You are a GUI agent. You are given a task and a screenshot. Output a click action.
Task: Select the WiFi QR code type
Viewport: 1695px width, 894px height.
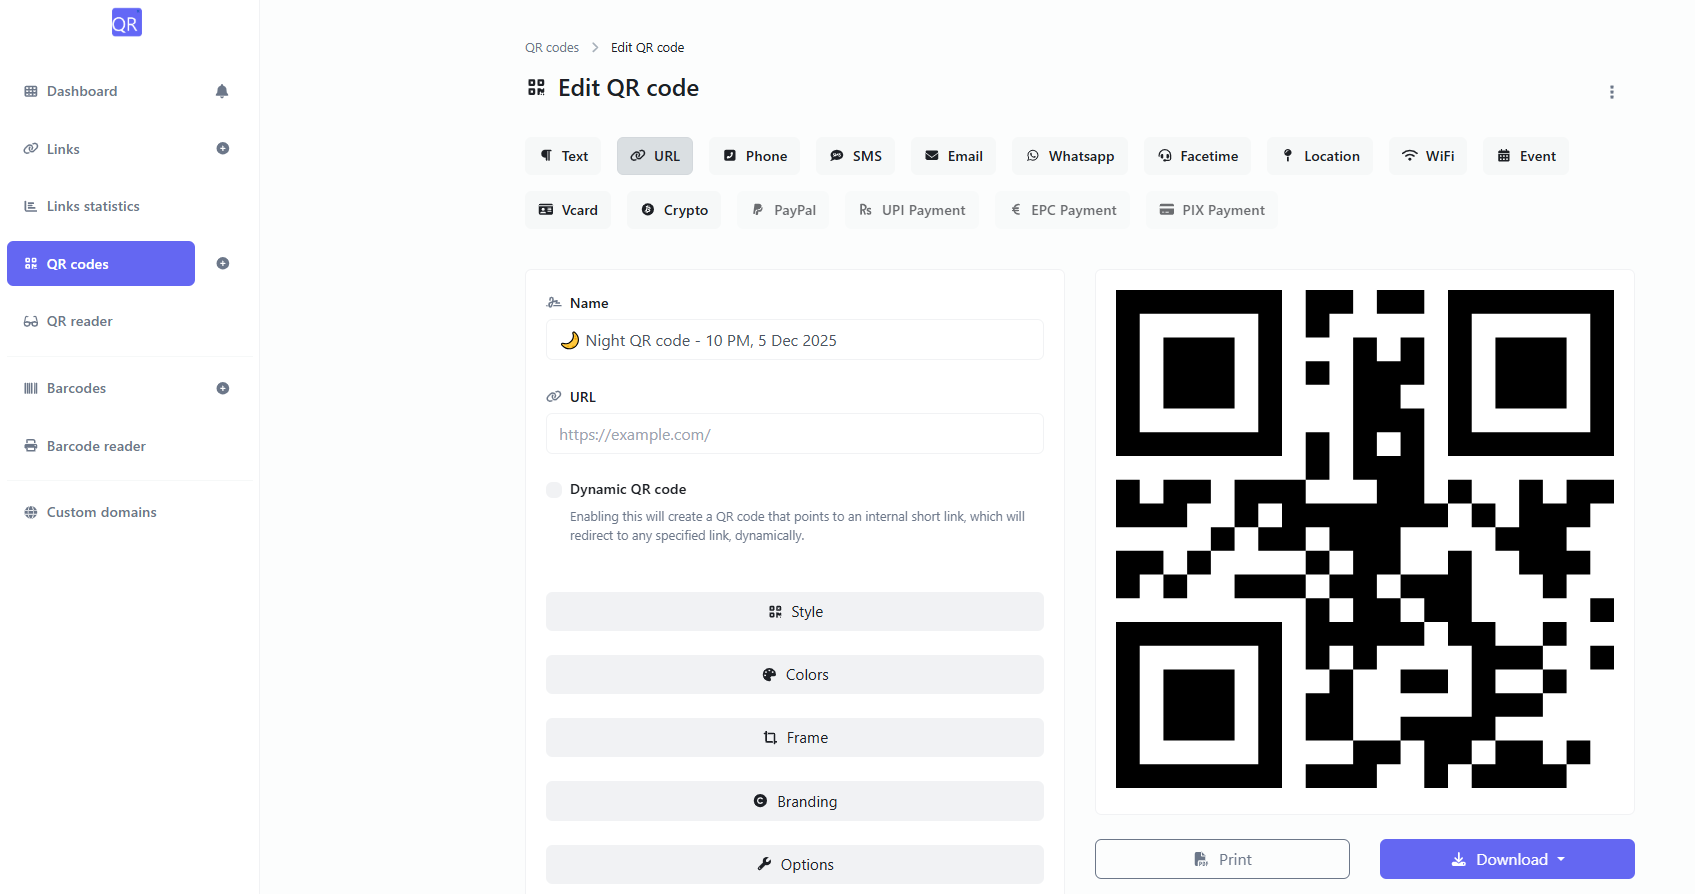(1427, 156)
